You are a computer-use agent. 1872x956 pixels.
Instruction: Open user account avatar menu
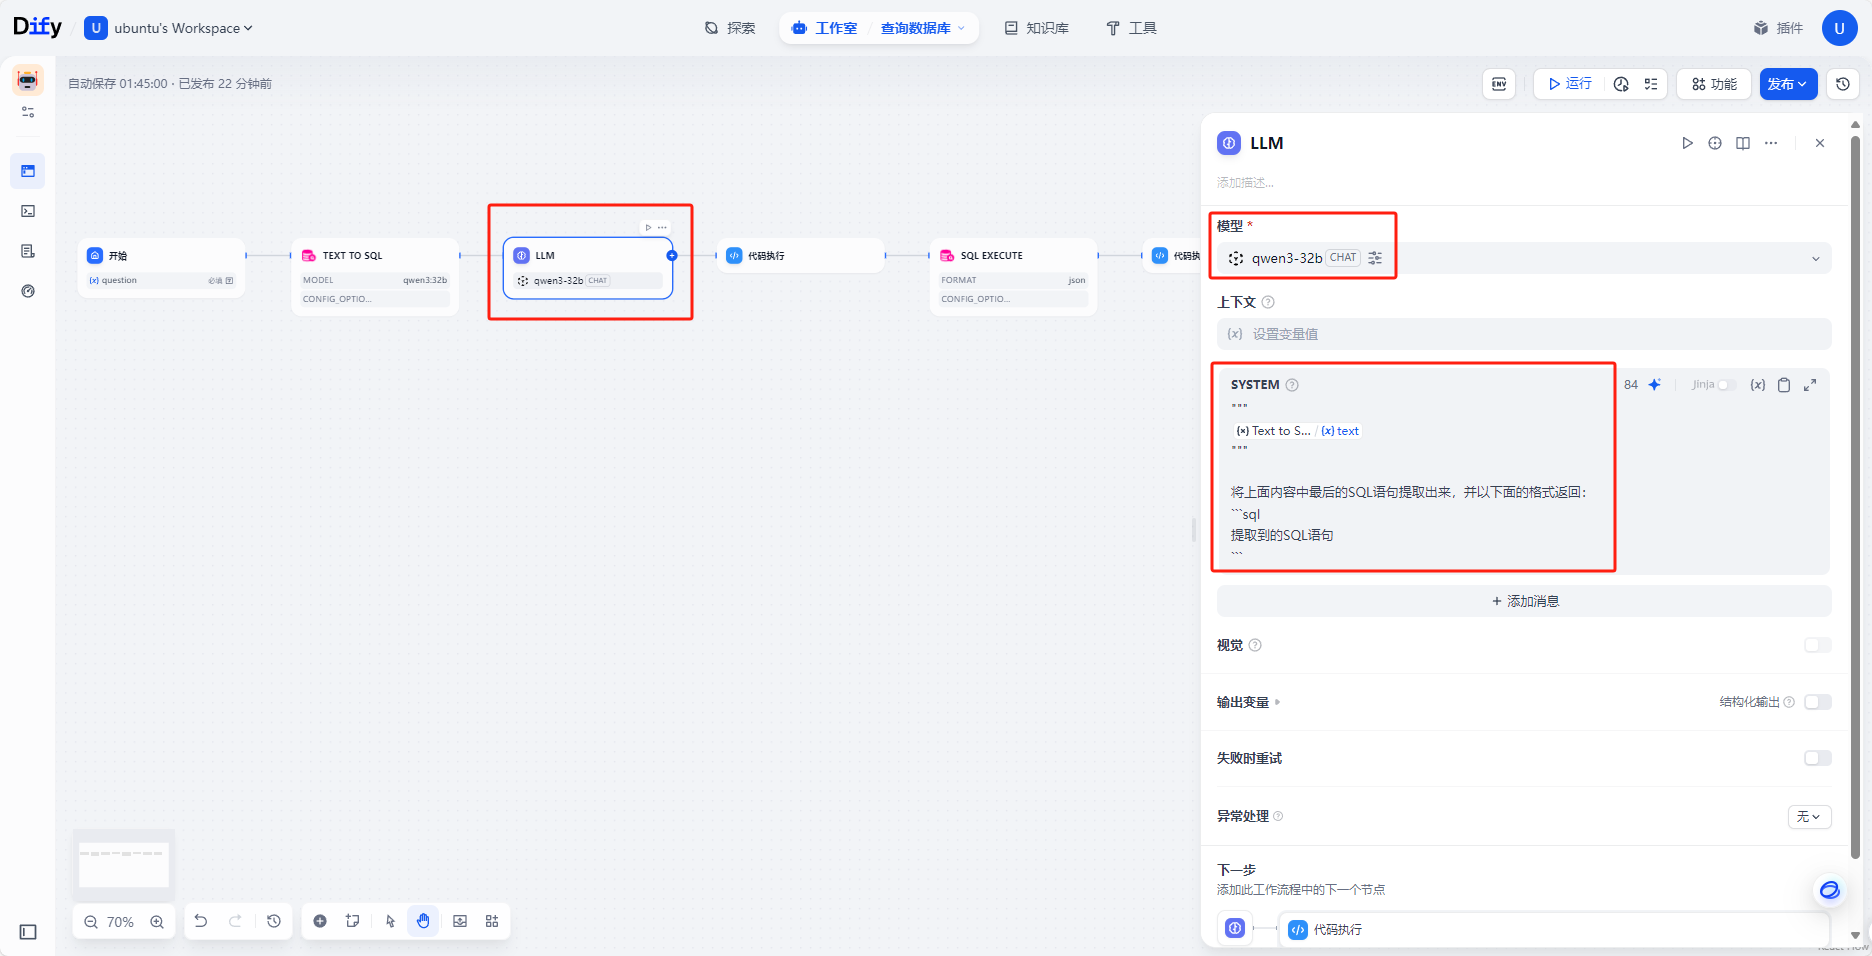click(1839, 28)
